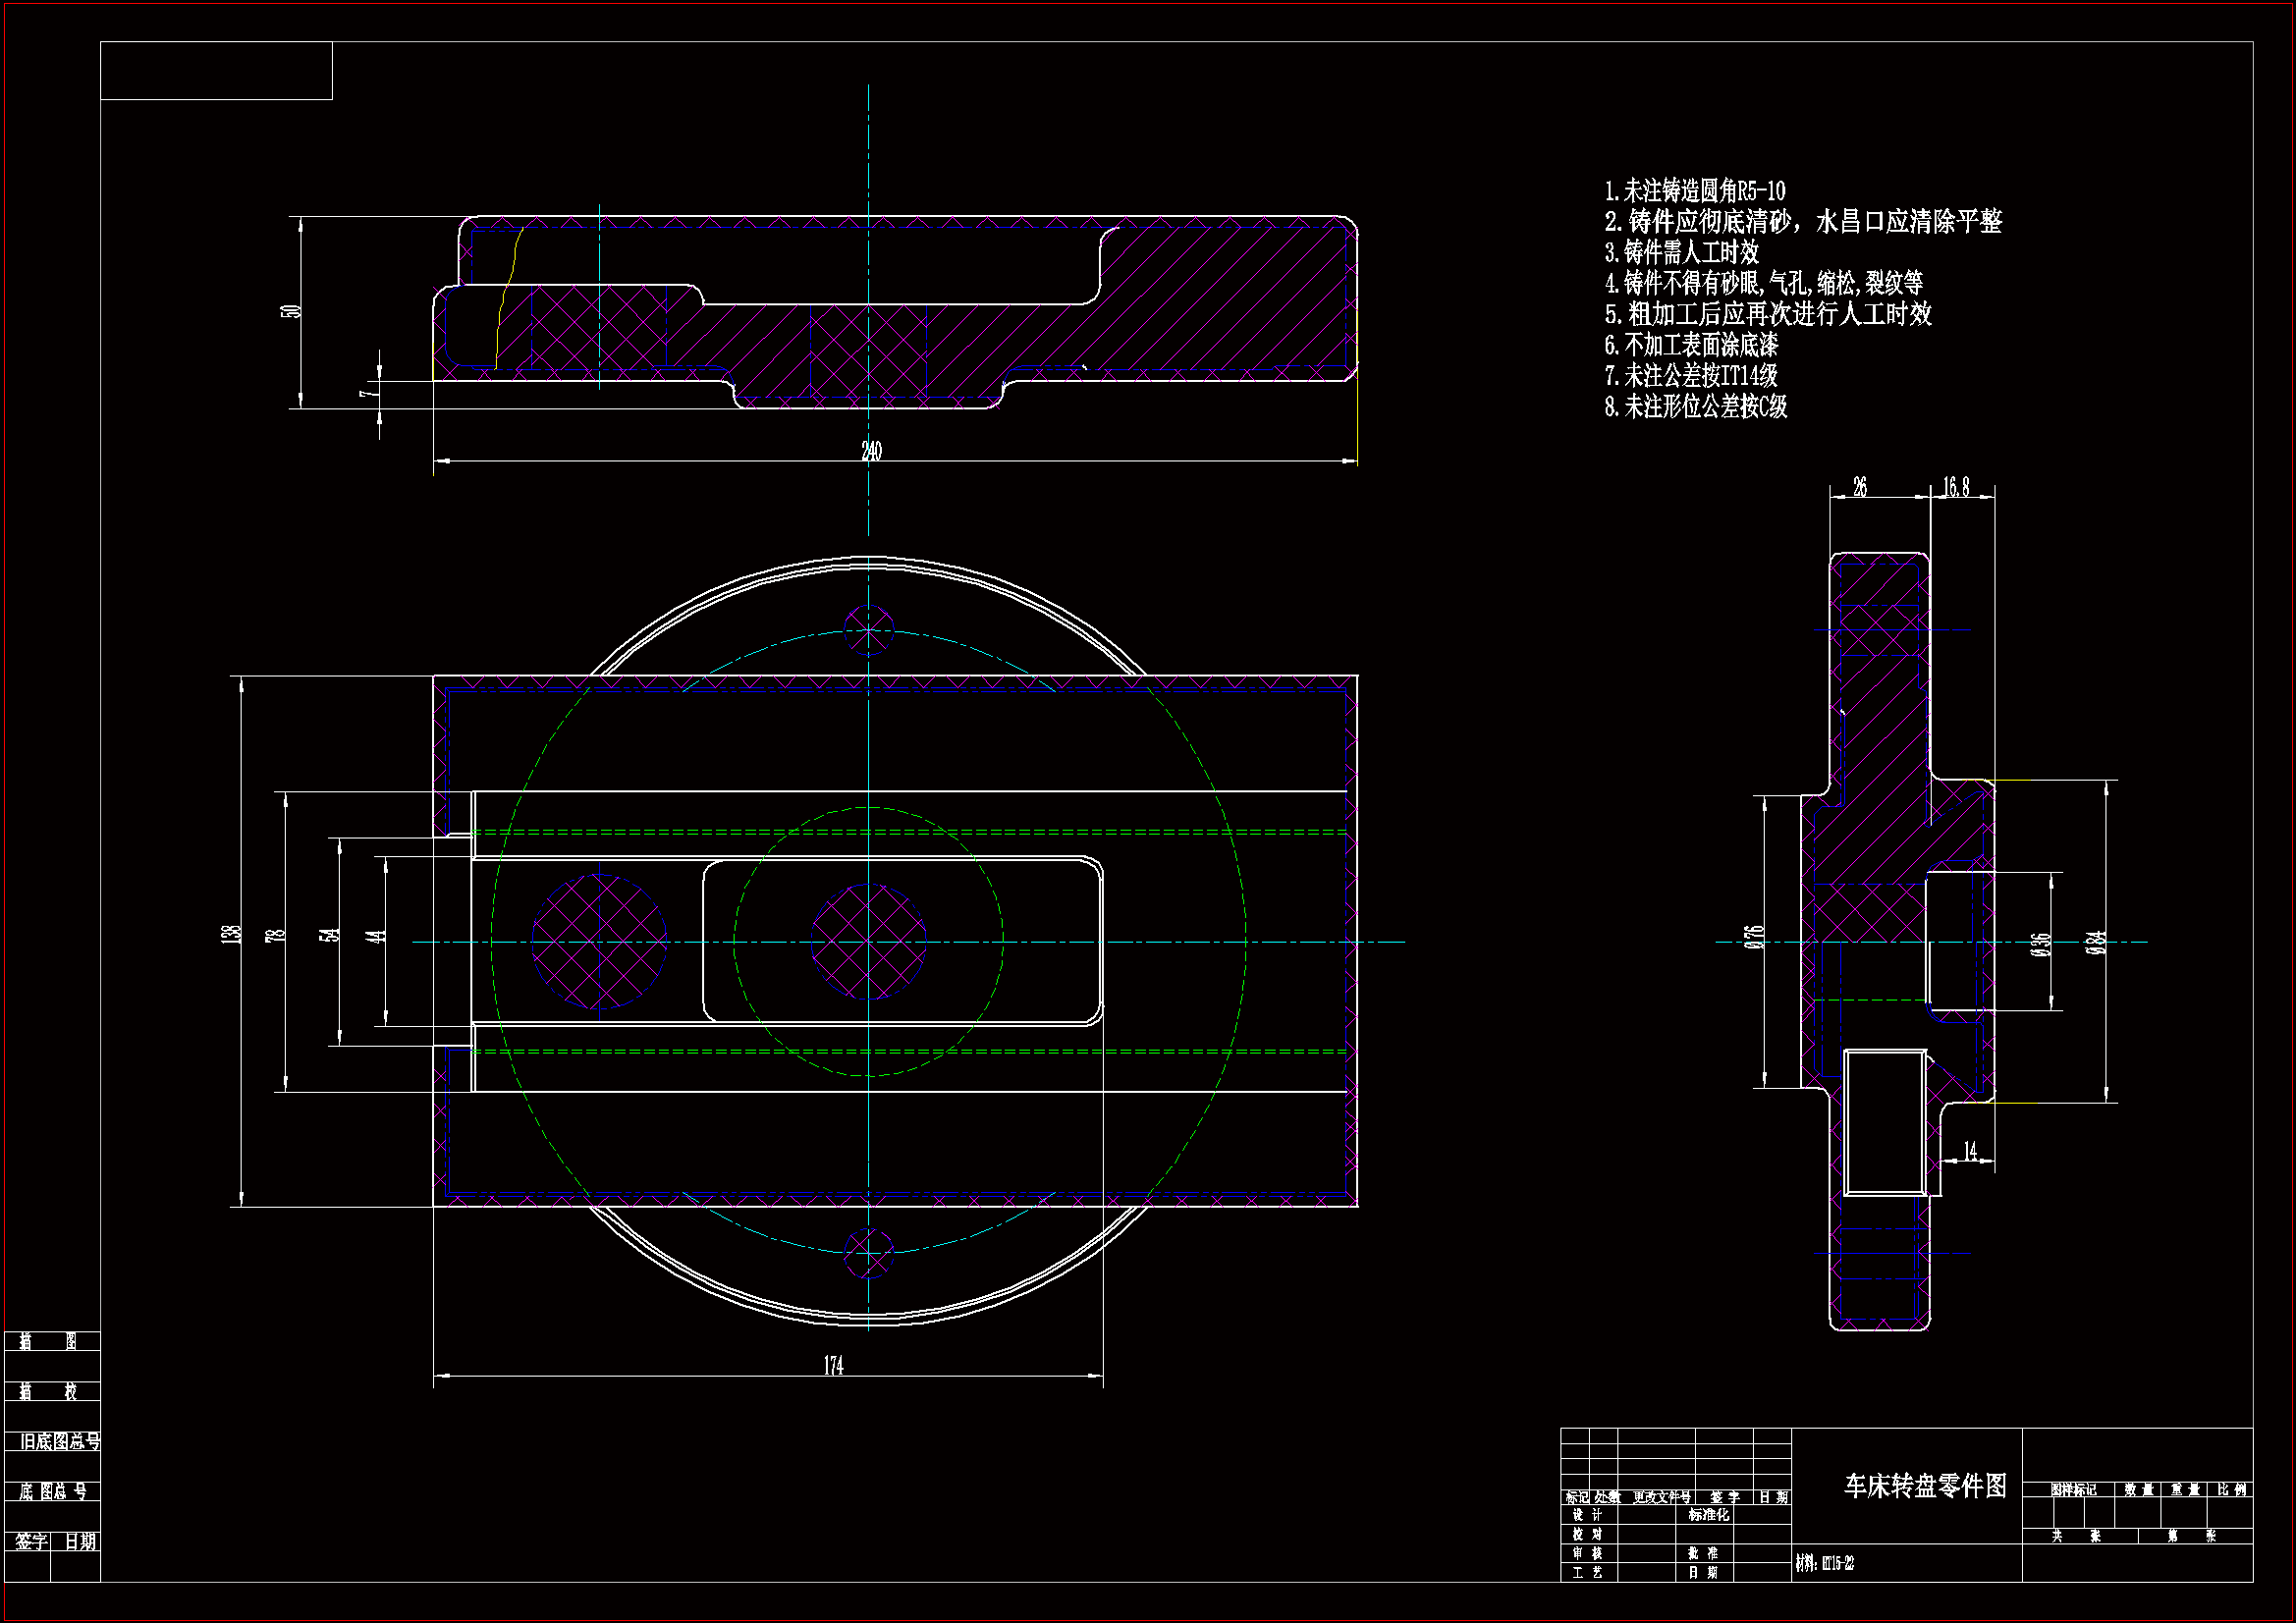This screenshot has width=2296, height=1623.
Task: Click the 240 width dimension text
Action: 871,451
